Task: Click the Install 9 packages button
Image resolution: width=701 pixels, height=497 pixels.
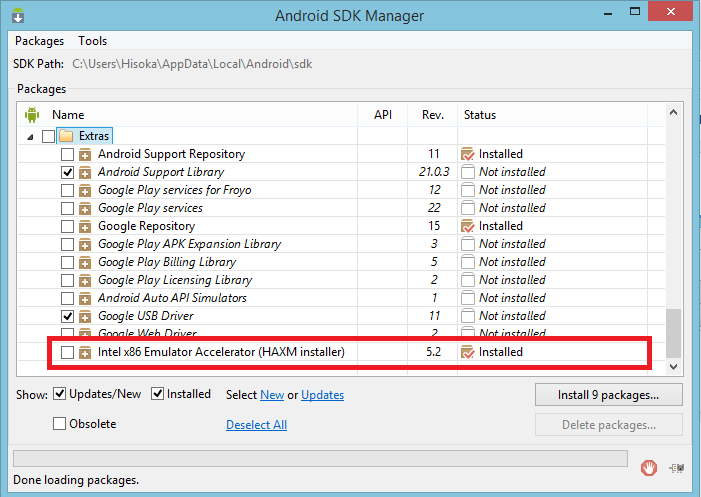Action: tap(608, 395)
